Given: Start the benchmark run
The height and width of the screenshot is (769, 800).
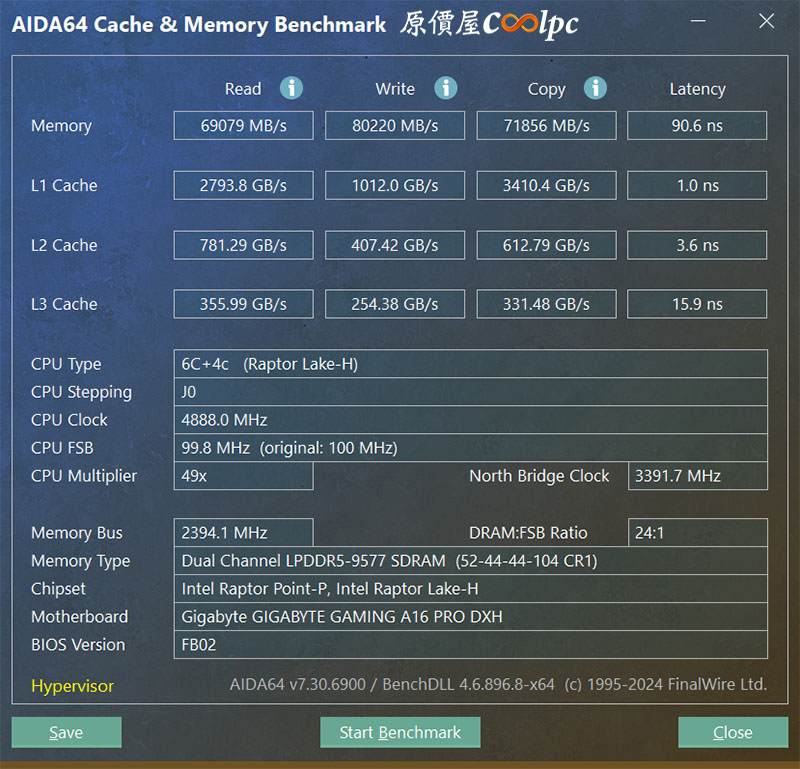Looking at the screenshot, I should [400, 732].
